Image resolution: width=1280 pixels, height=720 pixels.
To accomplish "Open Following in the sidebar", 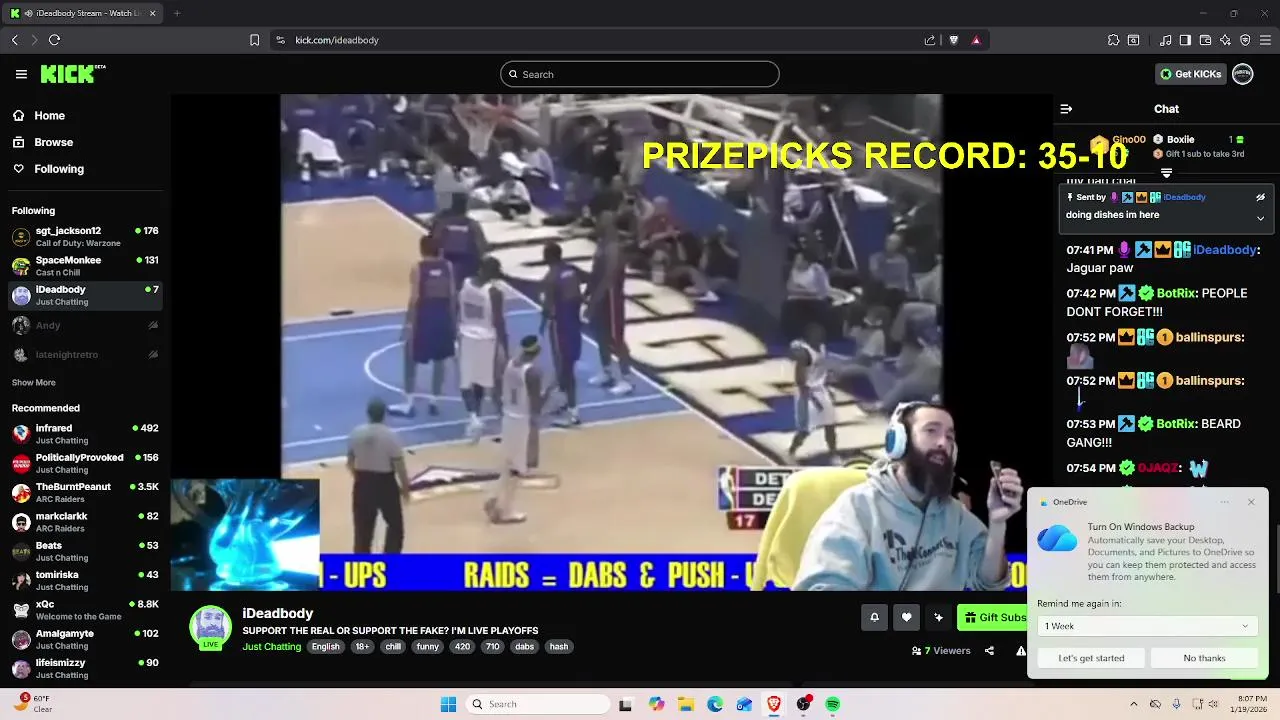I will tap(59, 169).
